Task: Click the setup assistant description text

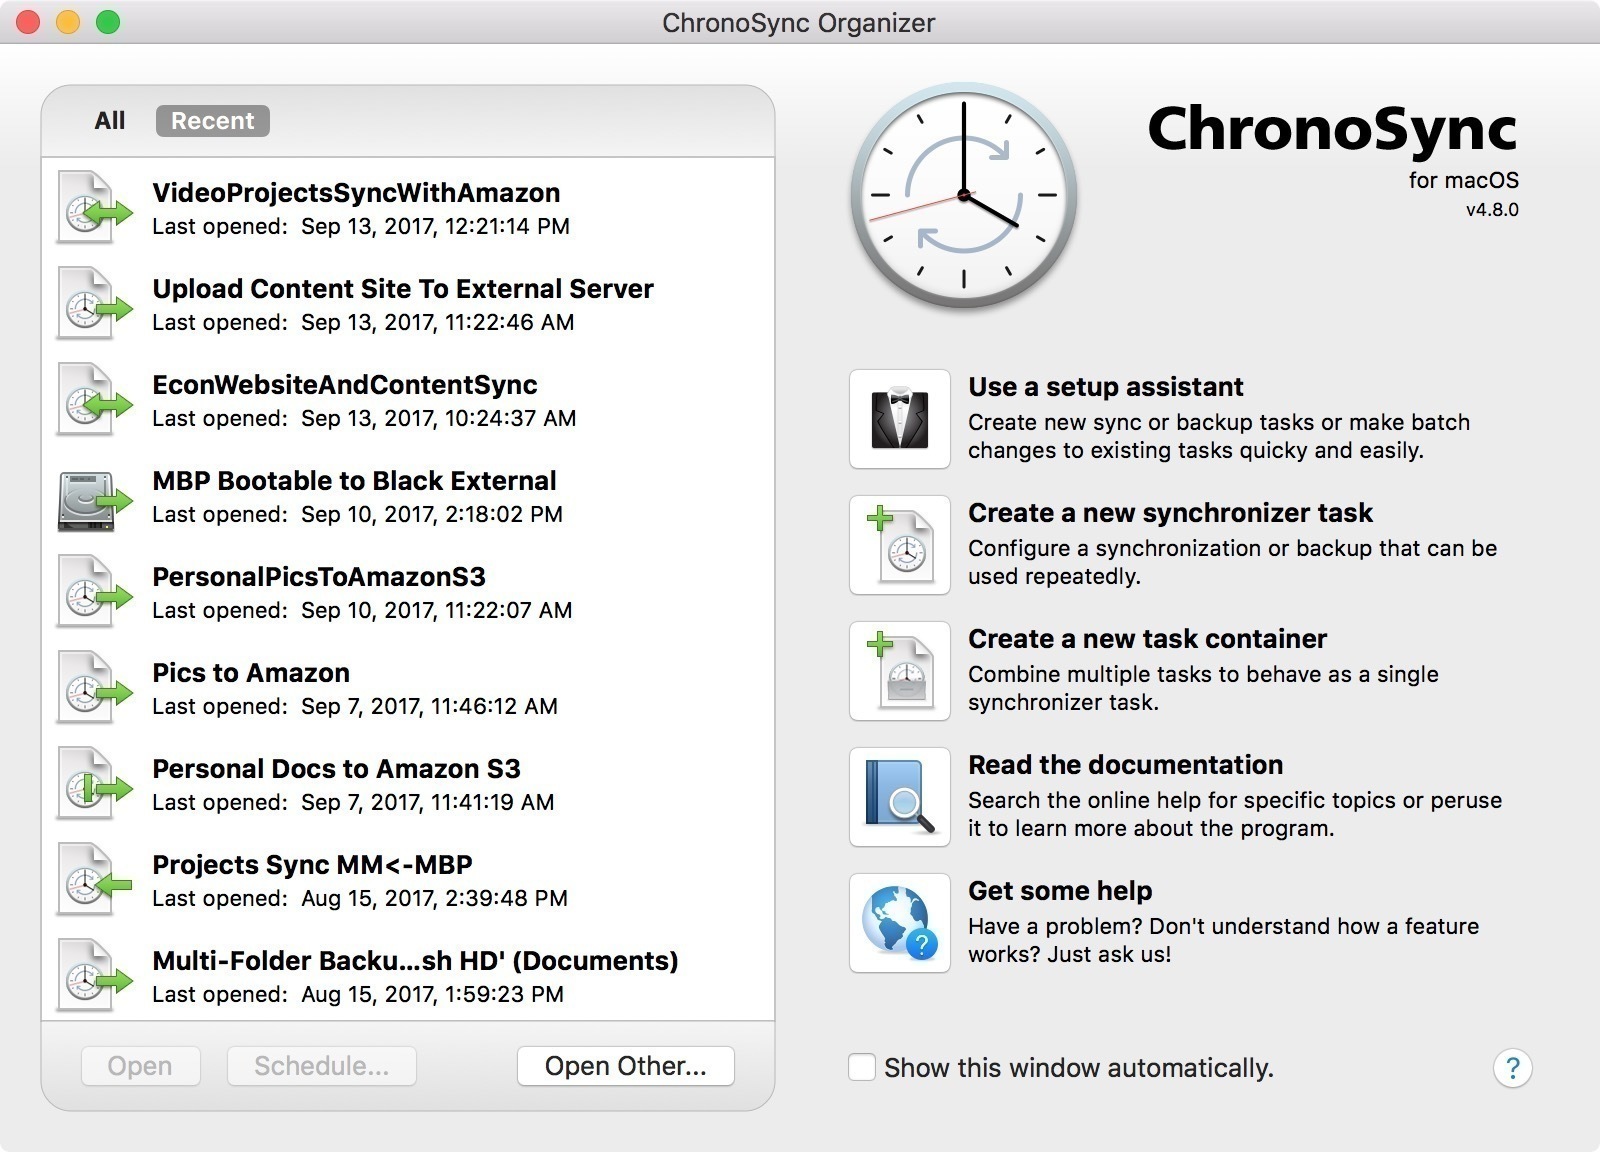Action: [1219, 436]
